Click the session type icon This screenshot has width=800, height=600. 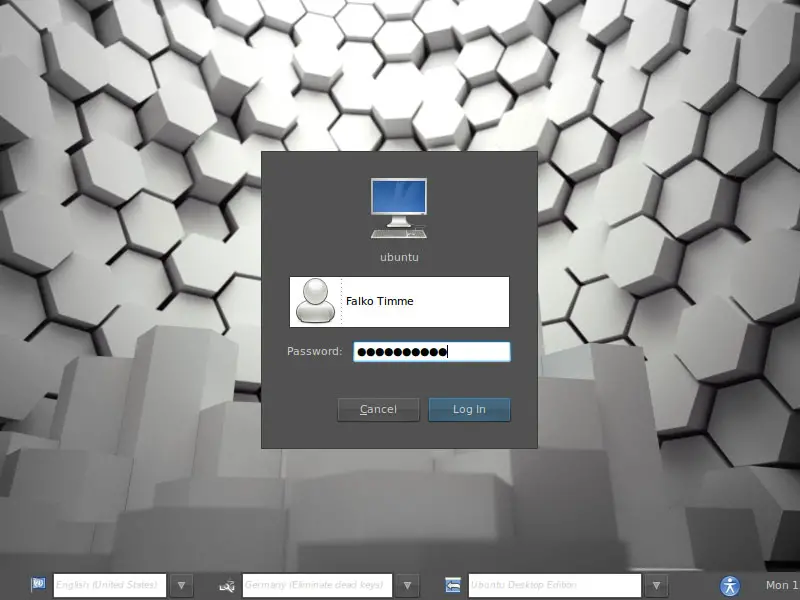(453, 585)
